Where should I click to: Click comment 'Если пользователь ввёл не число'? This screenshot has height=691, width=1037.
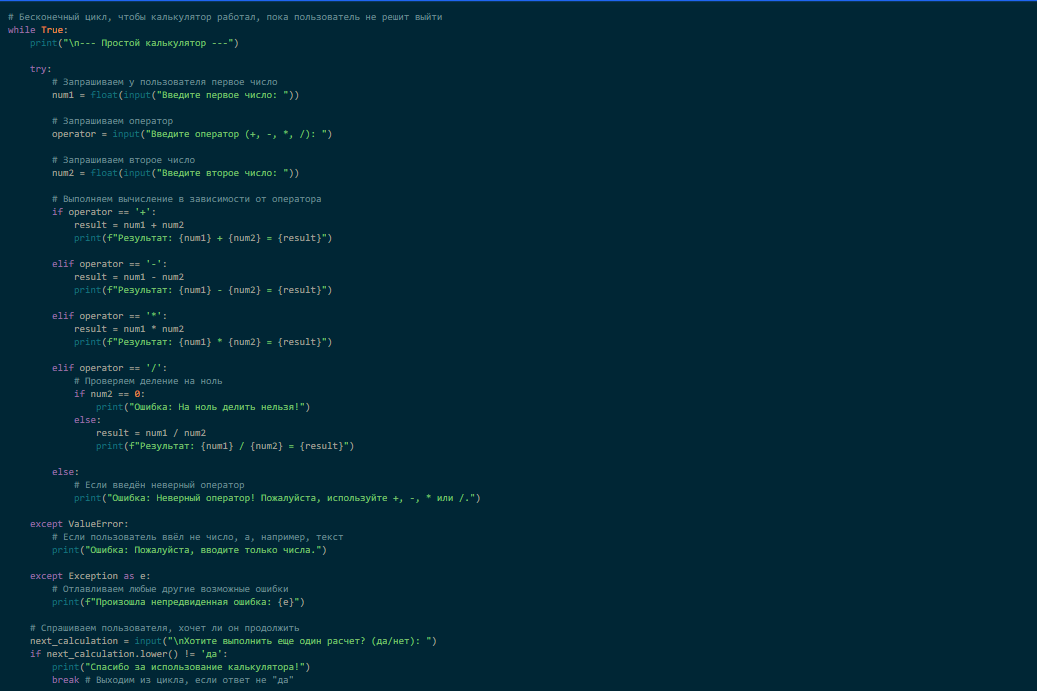[x=198, y=537]
